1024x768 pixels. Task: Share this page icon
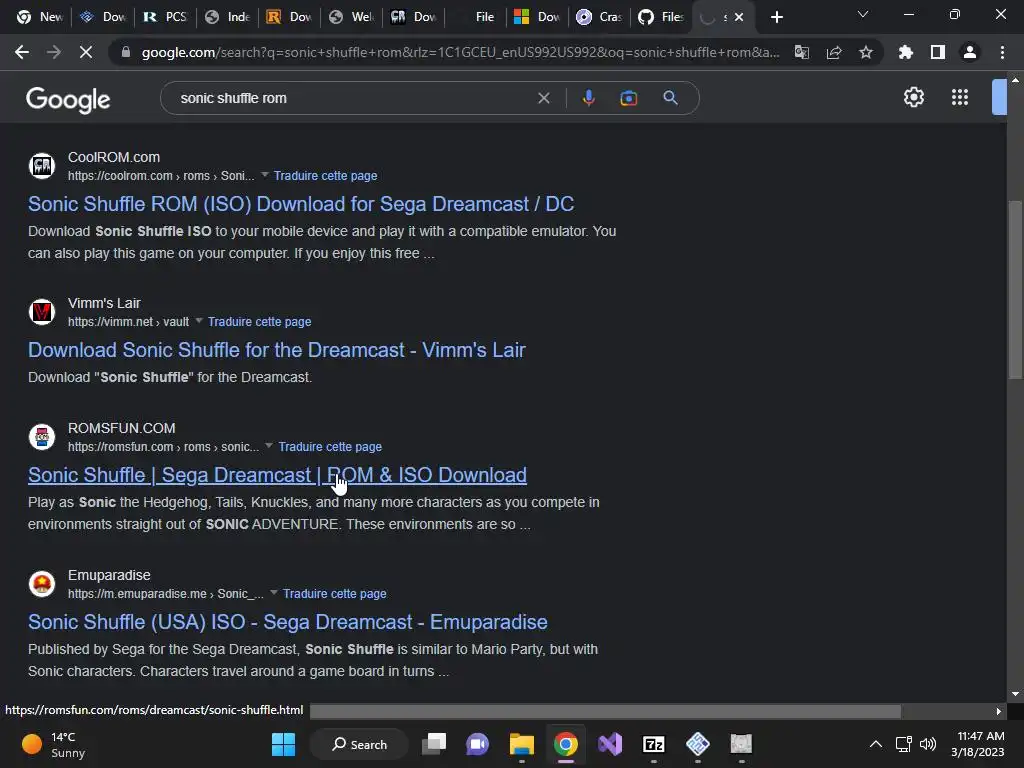834,52
